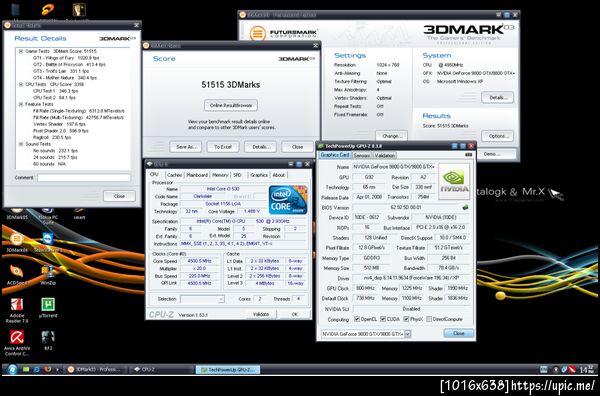Open the 3DMark06 desktop shortcut
This screenshot has height=396, width=600.
point(16,242)
